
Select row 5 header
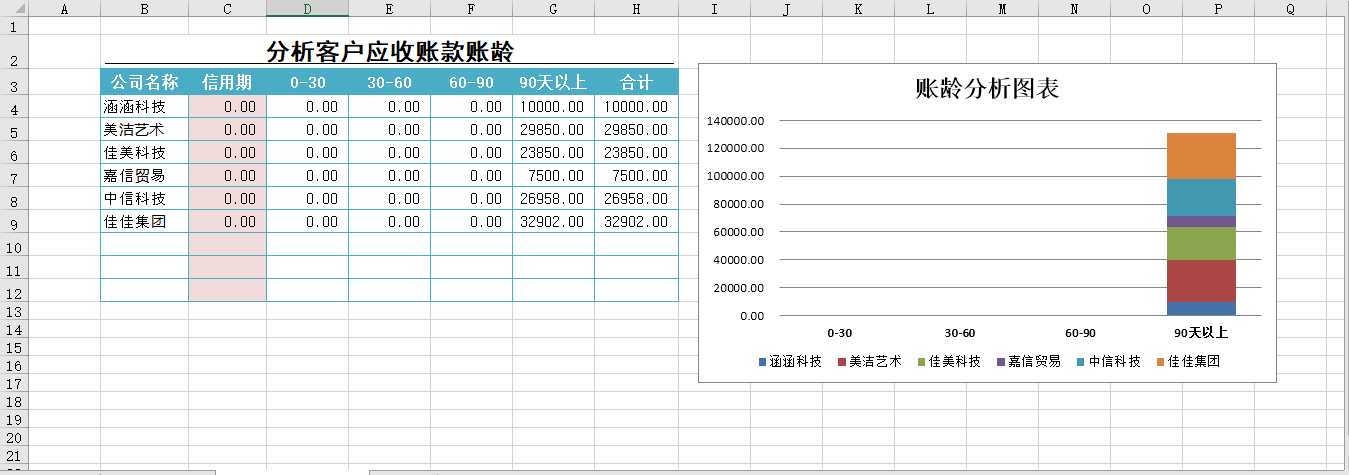13,131
